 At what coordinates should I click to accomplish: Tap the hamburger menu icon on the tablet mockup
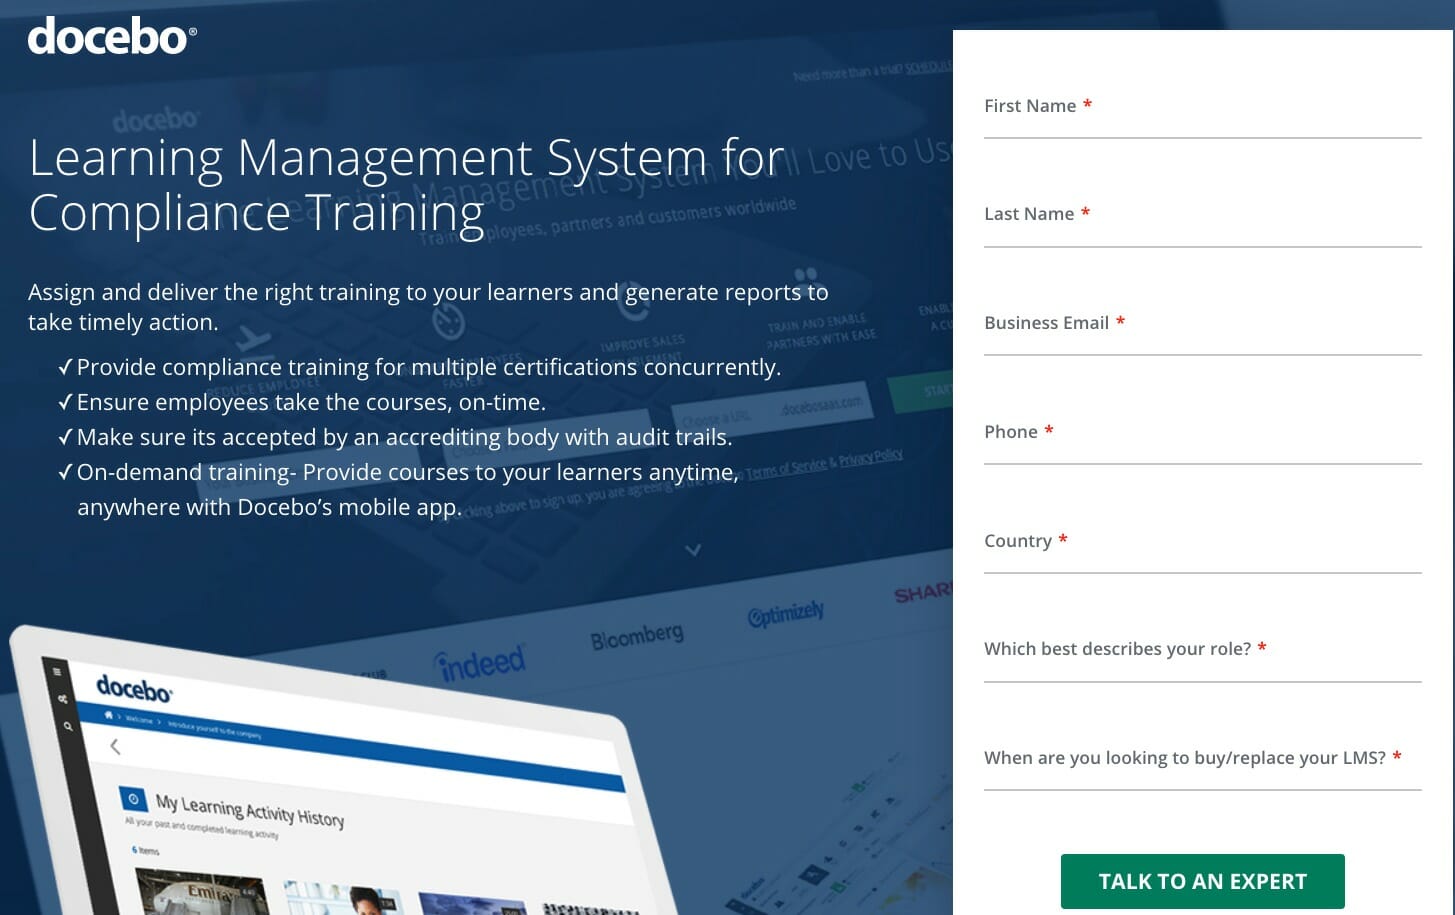(x=57, y=672)
